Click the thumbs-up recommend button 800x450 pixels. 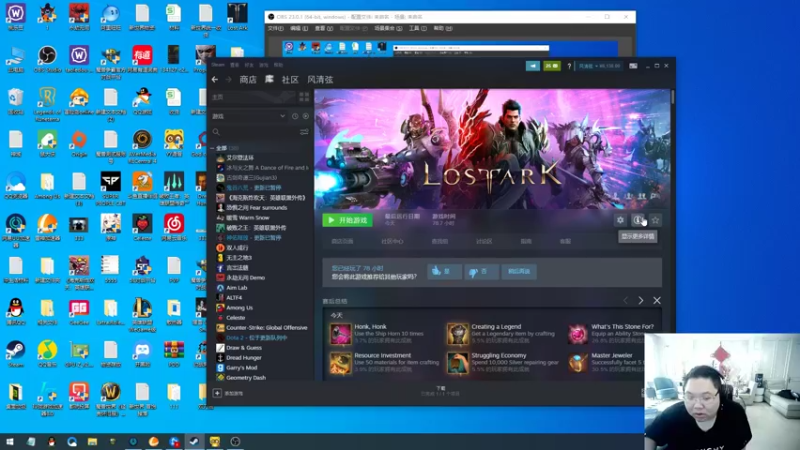[x=444, y=271]
